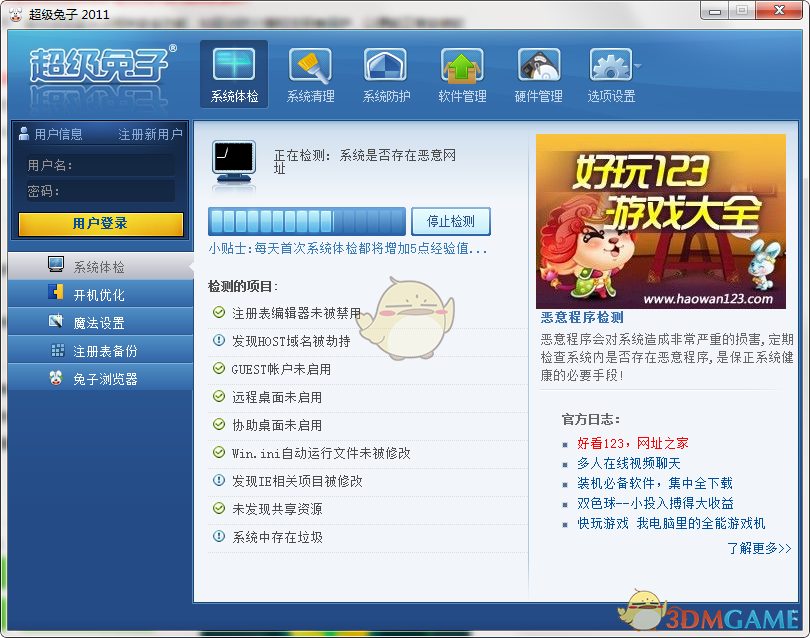The image size is (810, 638).
Task: Click the warning icon beside 发现IE相关项目被修改
Action: [x=219, y=480]
